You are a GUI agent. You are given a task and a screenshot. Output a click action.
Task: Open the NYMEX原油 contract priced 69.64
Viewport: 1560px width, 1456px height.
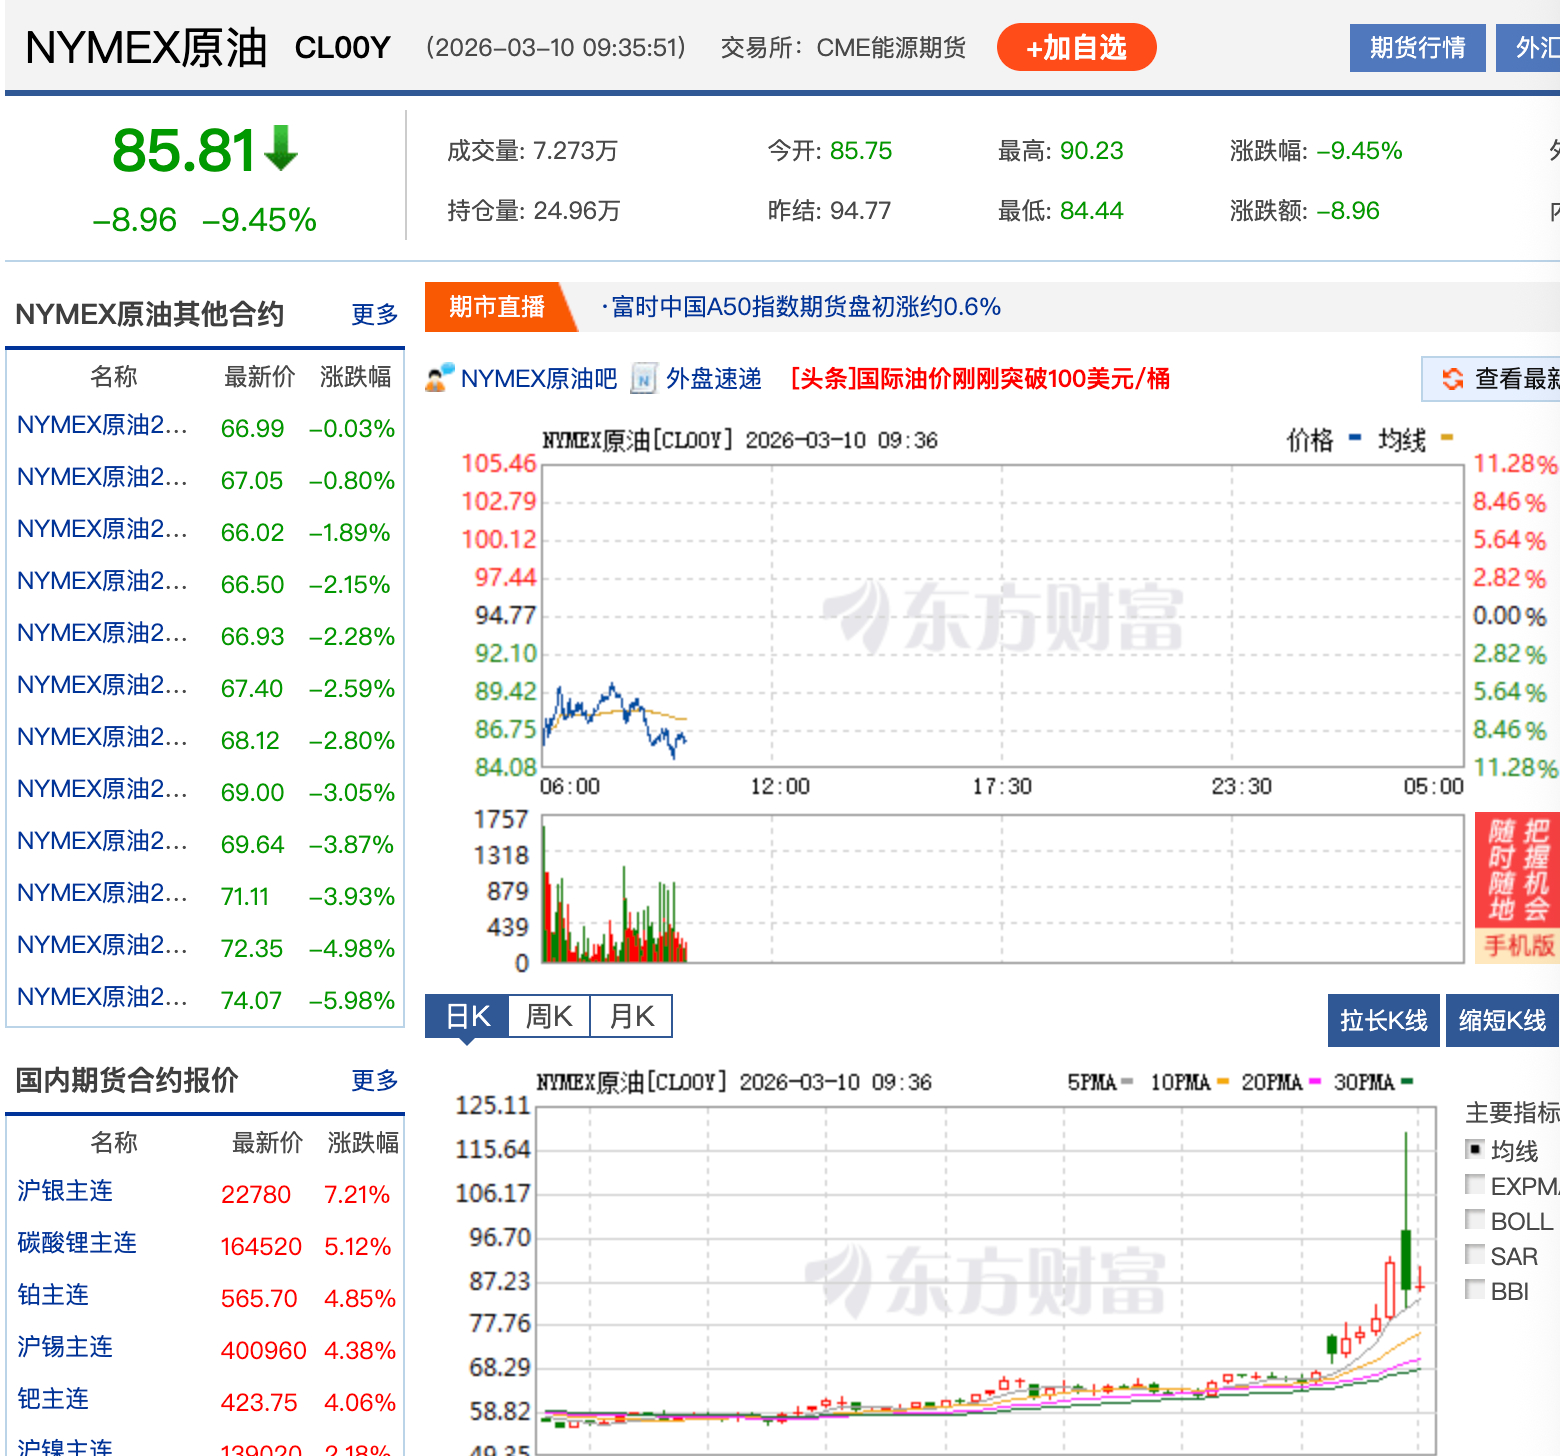(x=102, y=843)
